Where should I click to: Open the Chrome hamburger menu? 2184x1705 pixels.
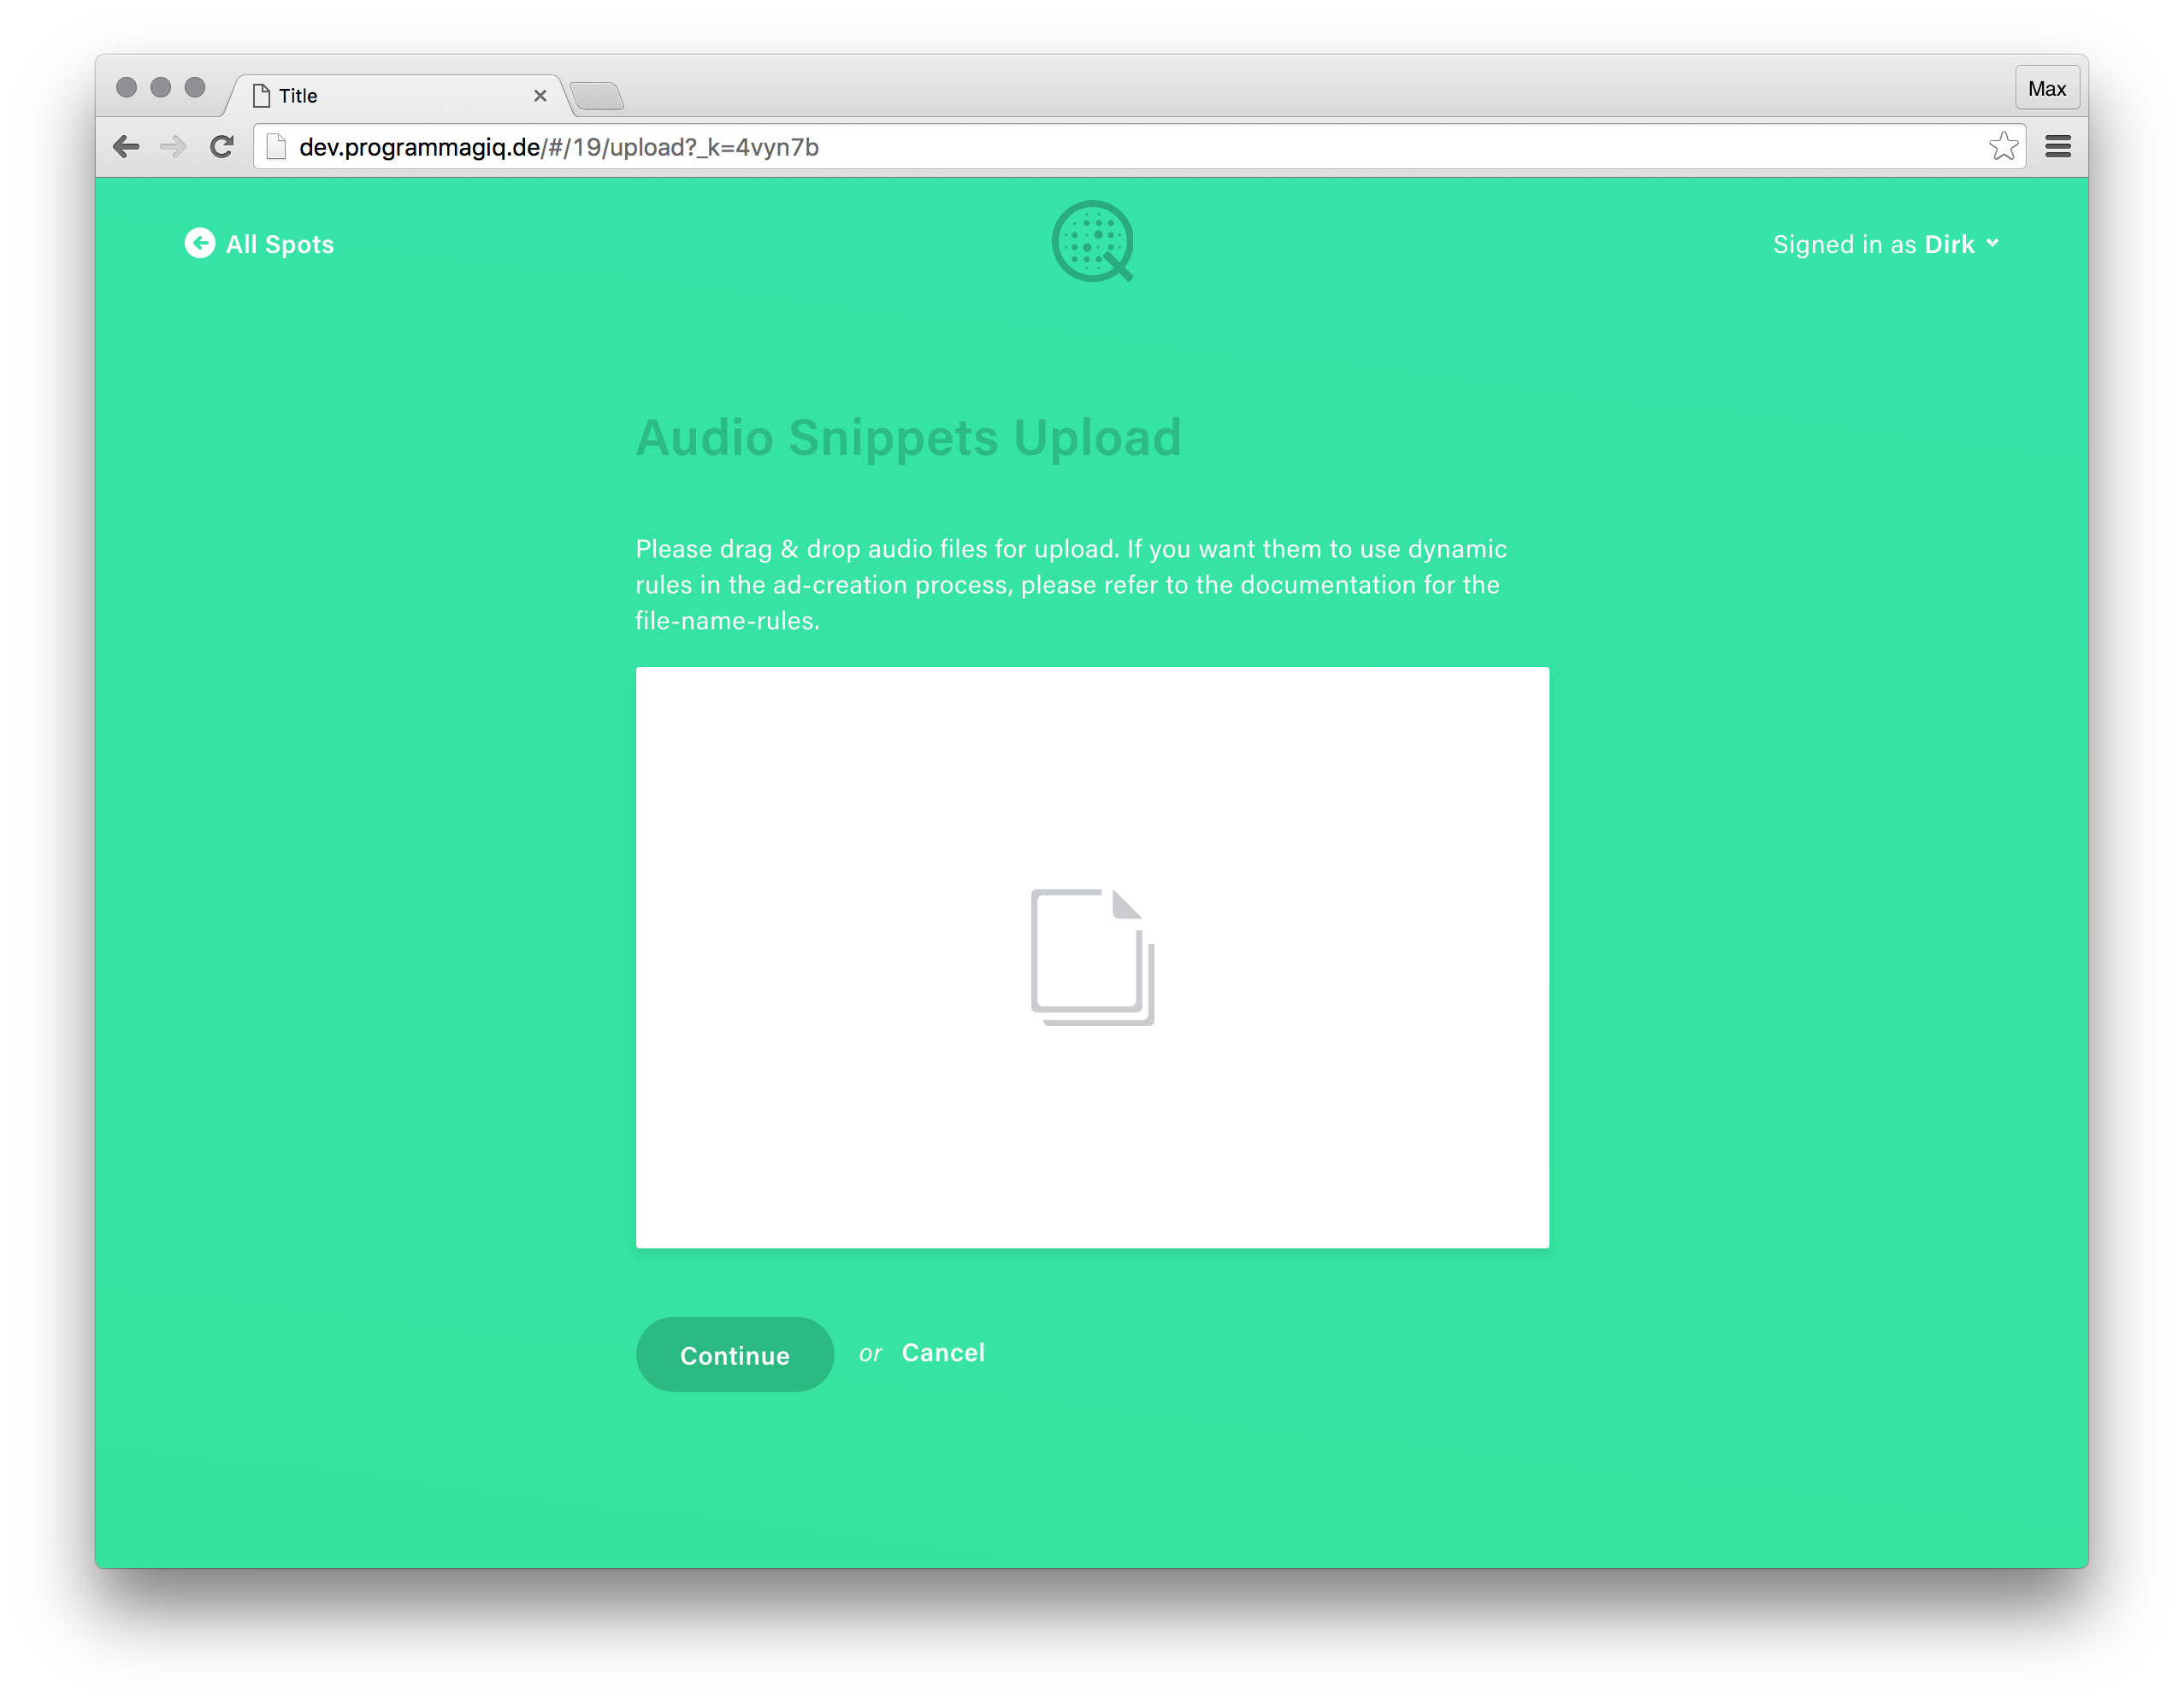(x=2057, y=147)
